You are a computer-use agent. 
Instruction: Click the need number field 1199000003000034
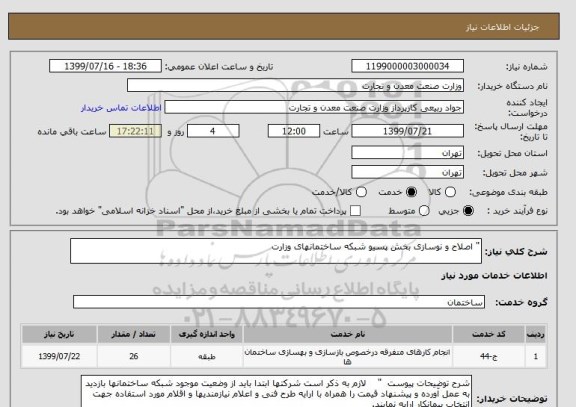407,66
